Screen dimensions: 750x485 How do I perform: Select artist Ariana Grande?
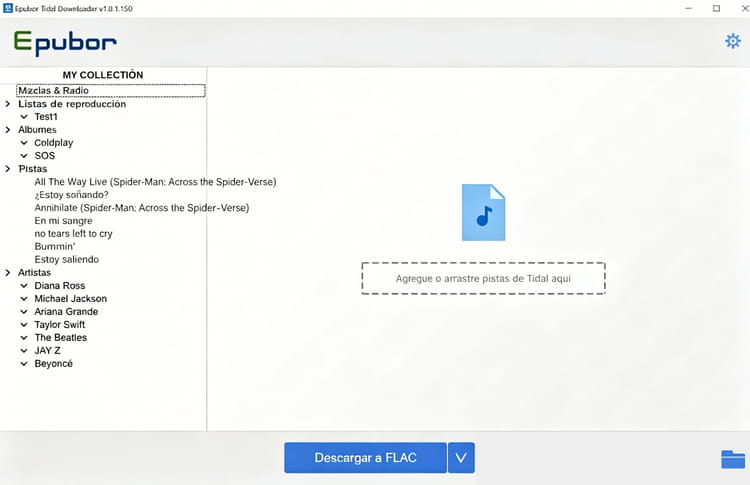coord(66,311)
